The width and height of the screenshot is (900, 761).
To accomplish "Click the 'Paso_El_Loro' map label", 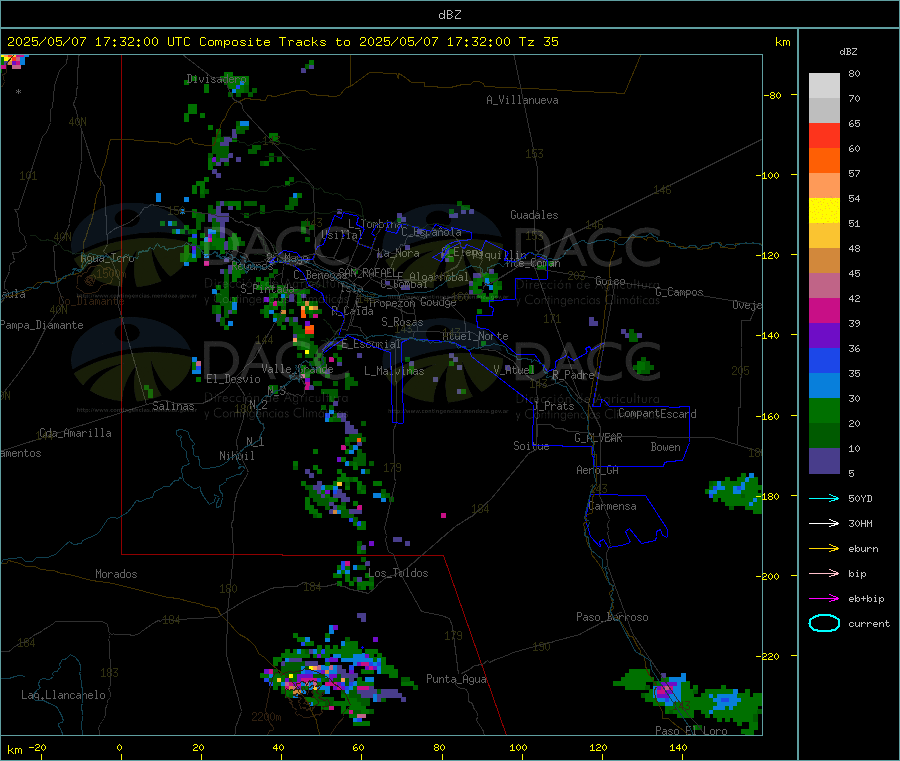I will [x=692, y=731].
